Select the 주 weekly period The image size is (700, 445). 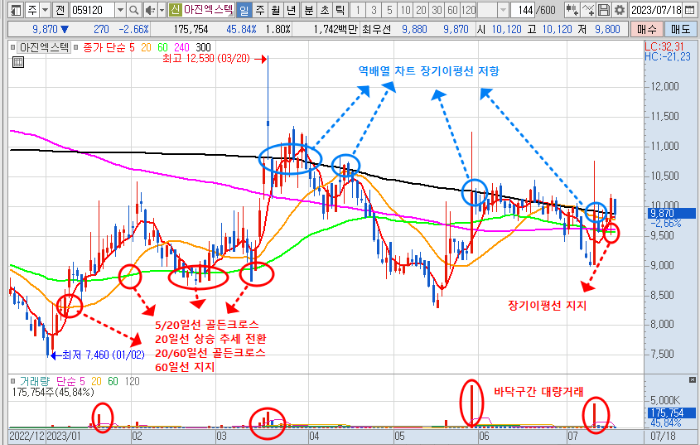click(x=260, y=10)
